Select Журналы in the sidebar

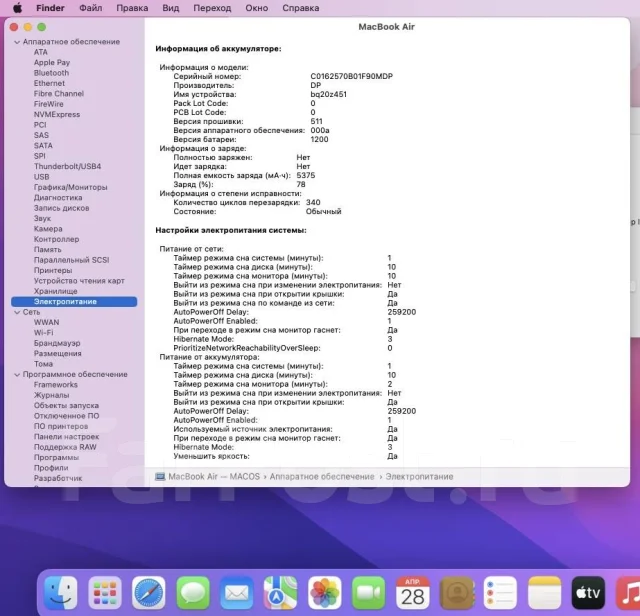pyautogui.click(x=51, y=395)
